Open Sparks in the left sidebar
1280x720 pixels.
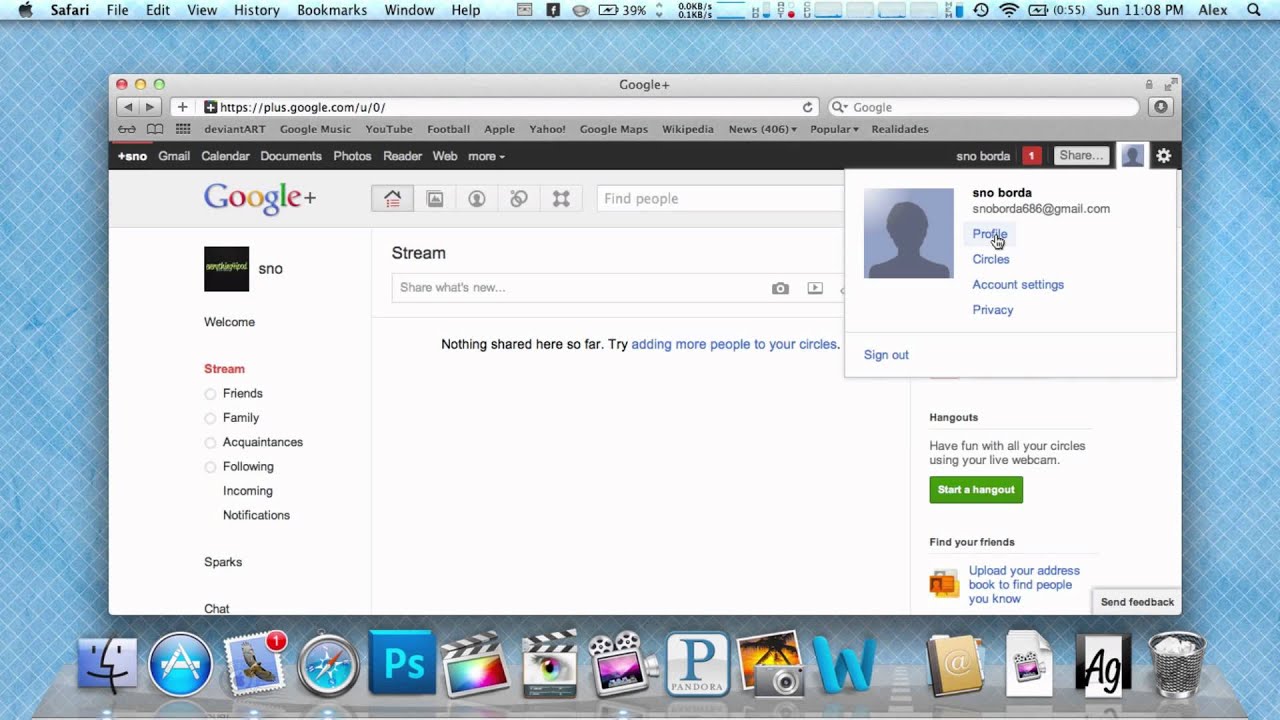223,562
